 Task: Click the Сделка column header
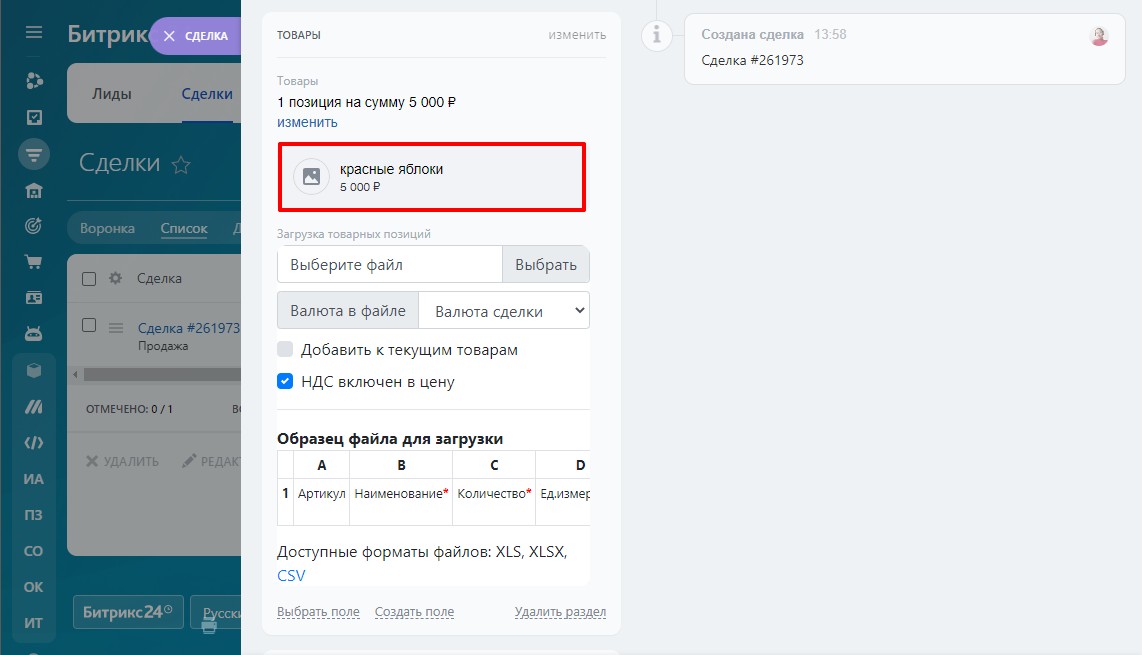[x=160, y=278]
